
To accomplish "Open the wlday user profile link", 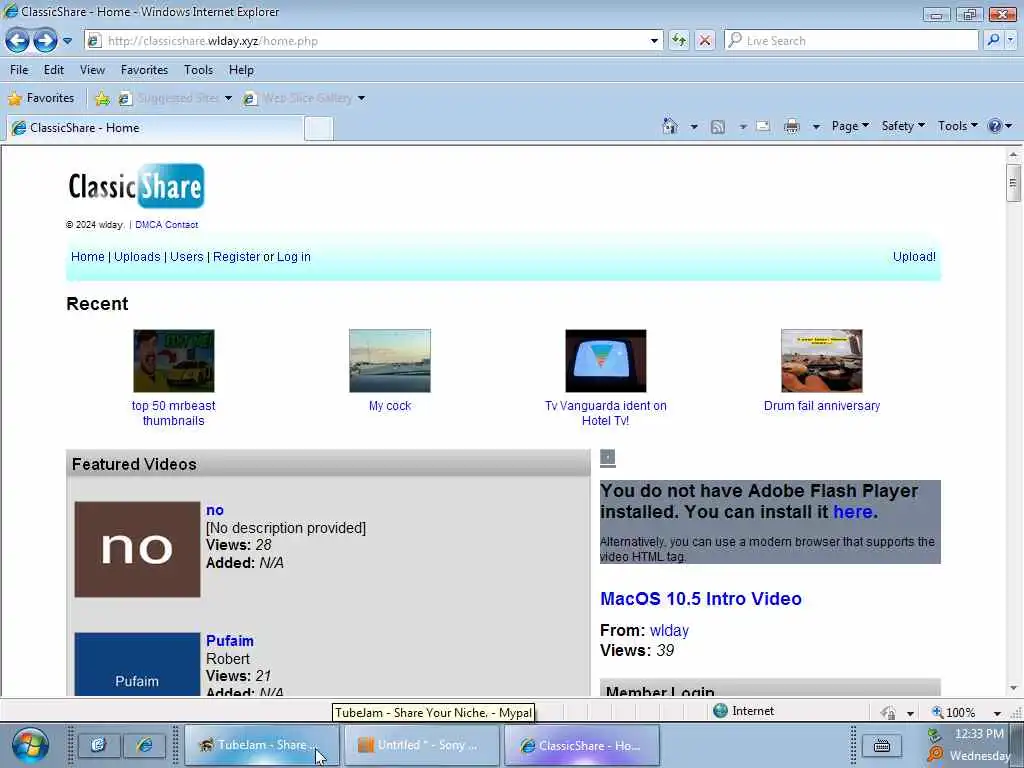I will (669, 630).
